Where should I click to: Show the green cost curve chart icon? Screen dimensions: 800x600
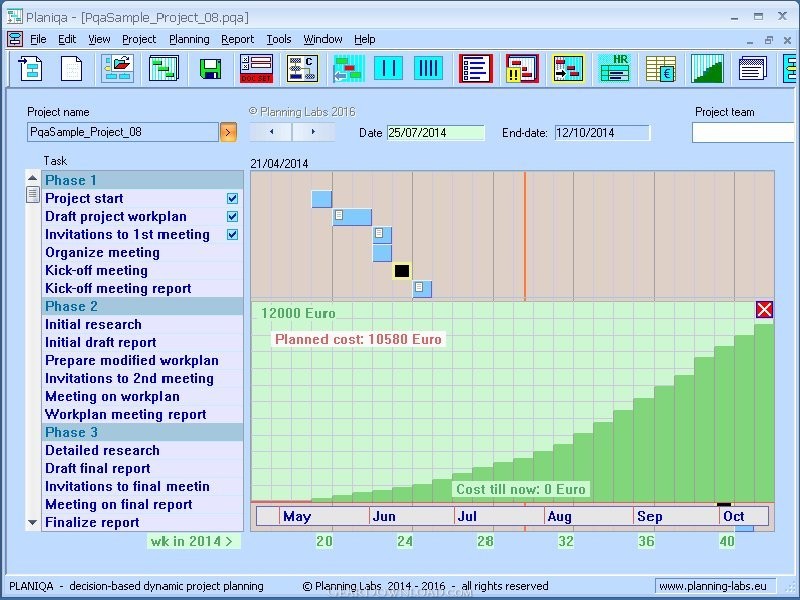click(x=707, y=68)
